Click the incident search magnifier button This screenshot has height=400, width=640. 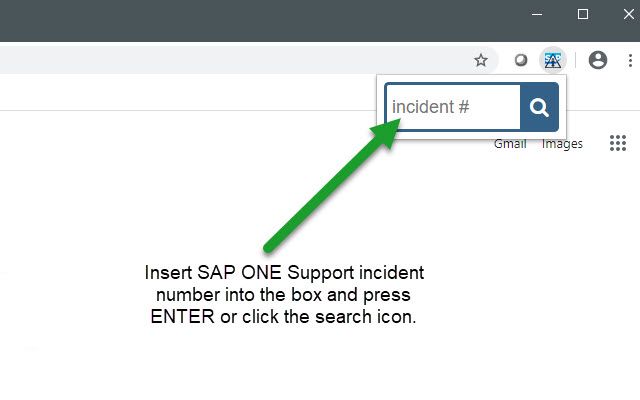coord(539,107)
